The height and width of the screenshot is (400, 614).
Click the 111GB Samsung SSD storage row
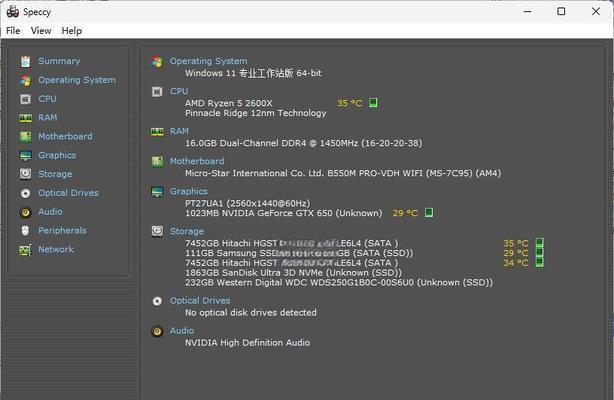[x=299, y=253]
